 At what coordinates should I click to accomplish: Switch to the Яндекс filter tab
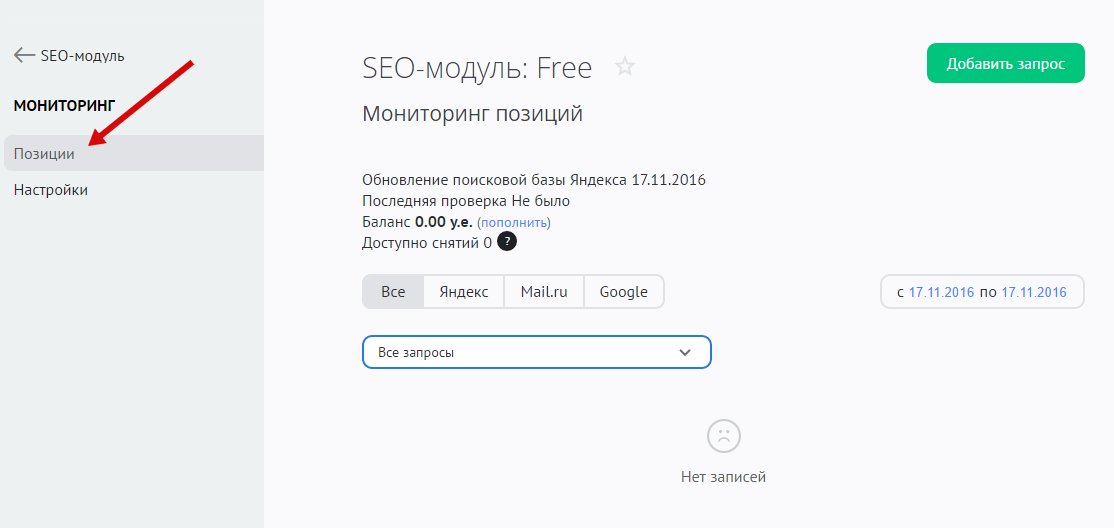click(464, 292)
